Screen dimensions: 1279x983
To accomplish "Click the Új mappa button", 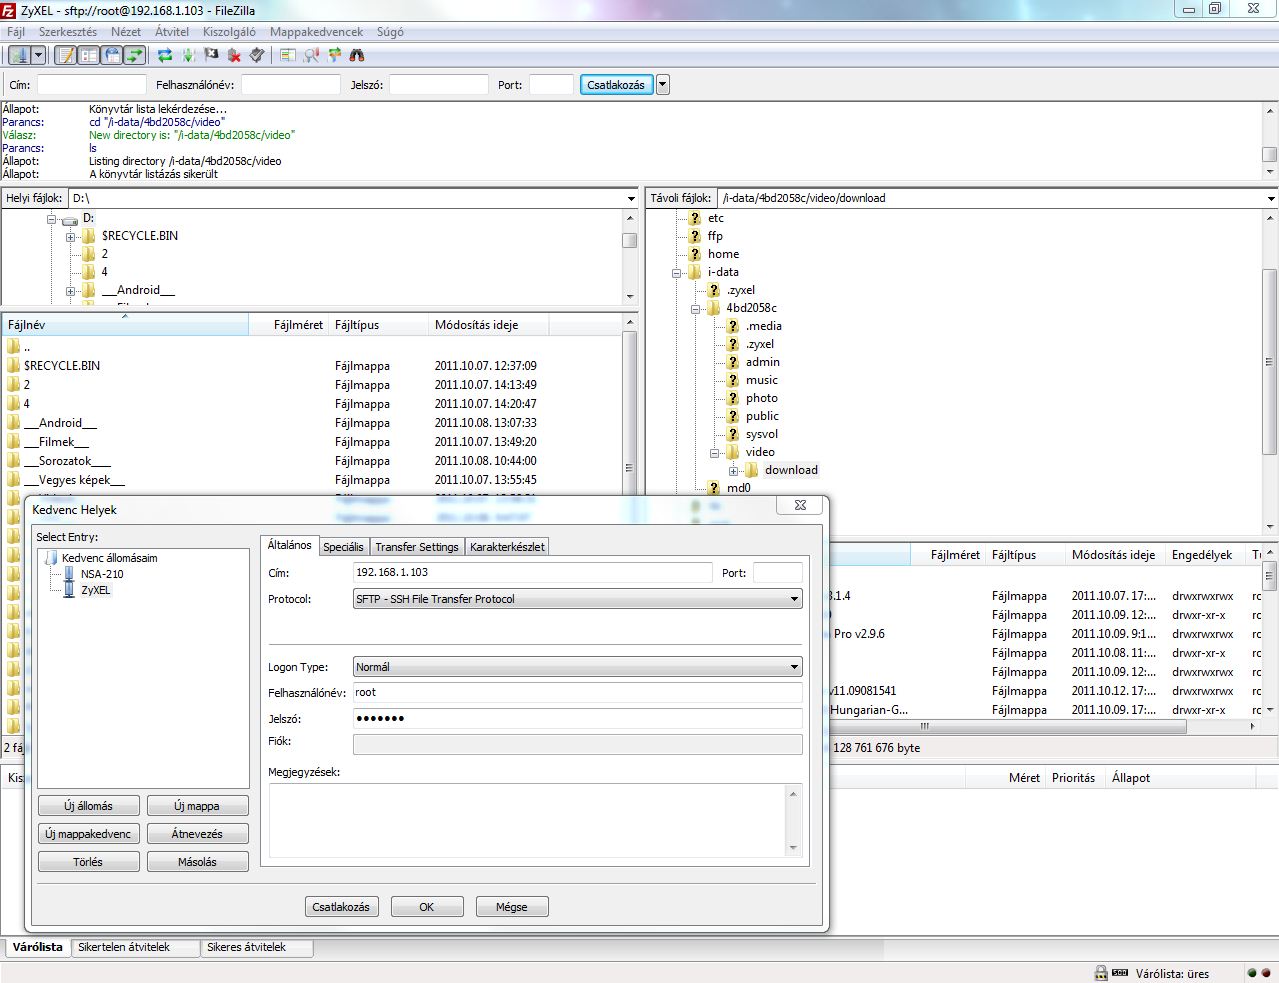I will (197, 806).
